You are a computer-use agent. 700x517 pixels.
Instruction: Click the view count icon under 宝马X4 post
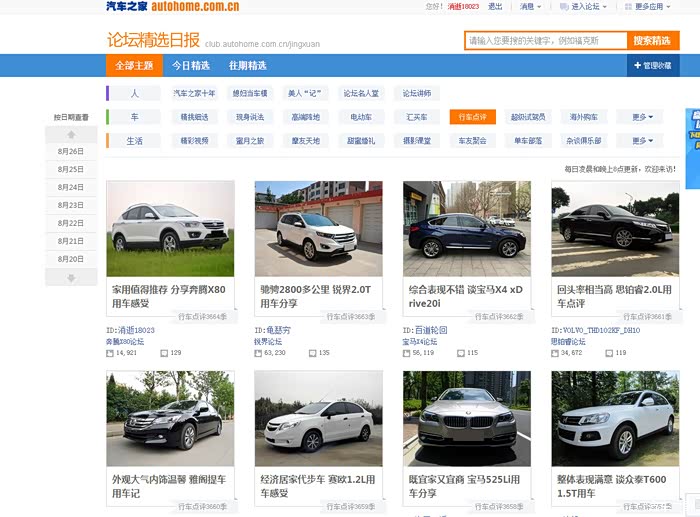pos(408,353)
